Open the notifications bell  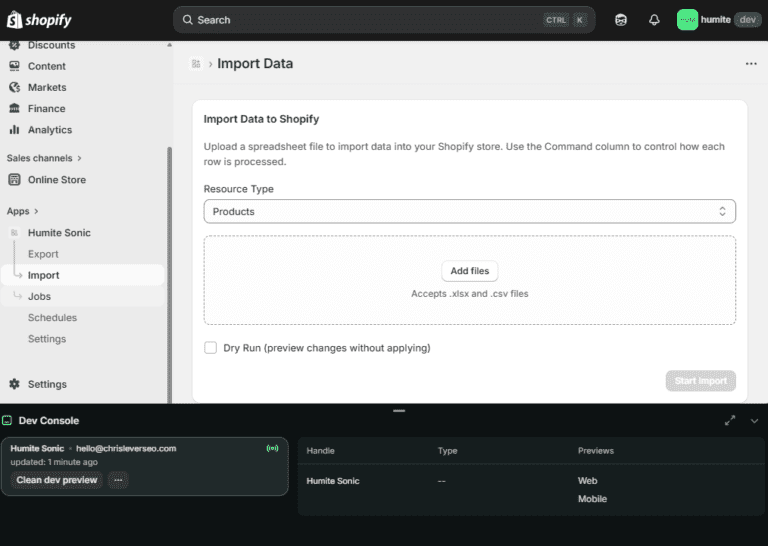(654, 20)
